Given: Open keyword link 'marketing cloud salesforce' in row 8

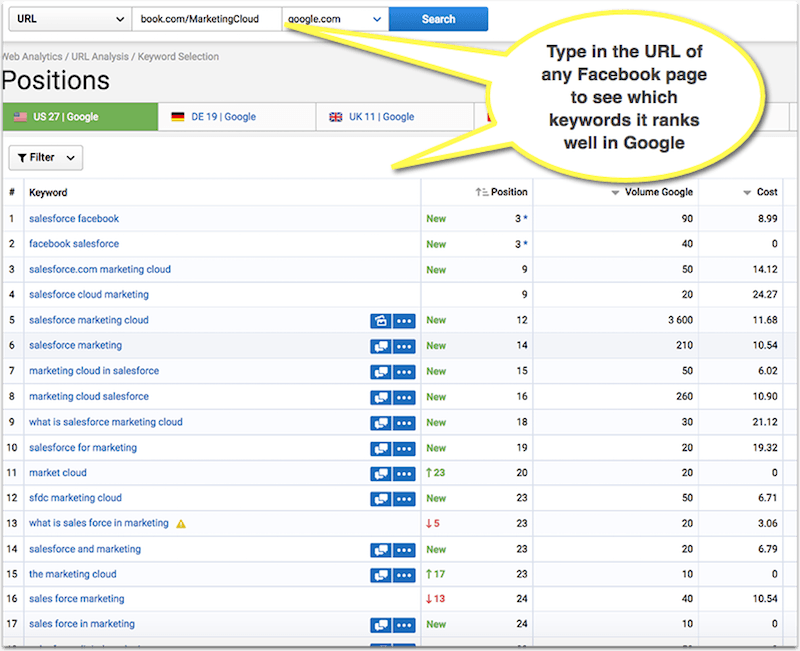Looking at the screenshot, I should (x=89, y=396).
